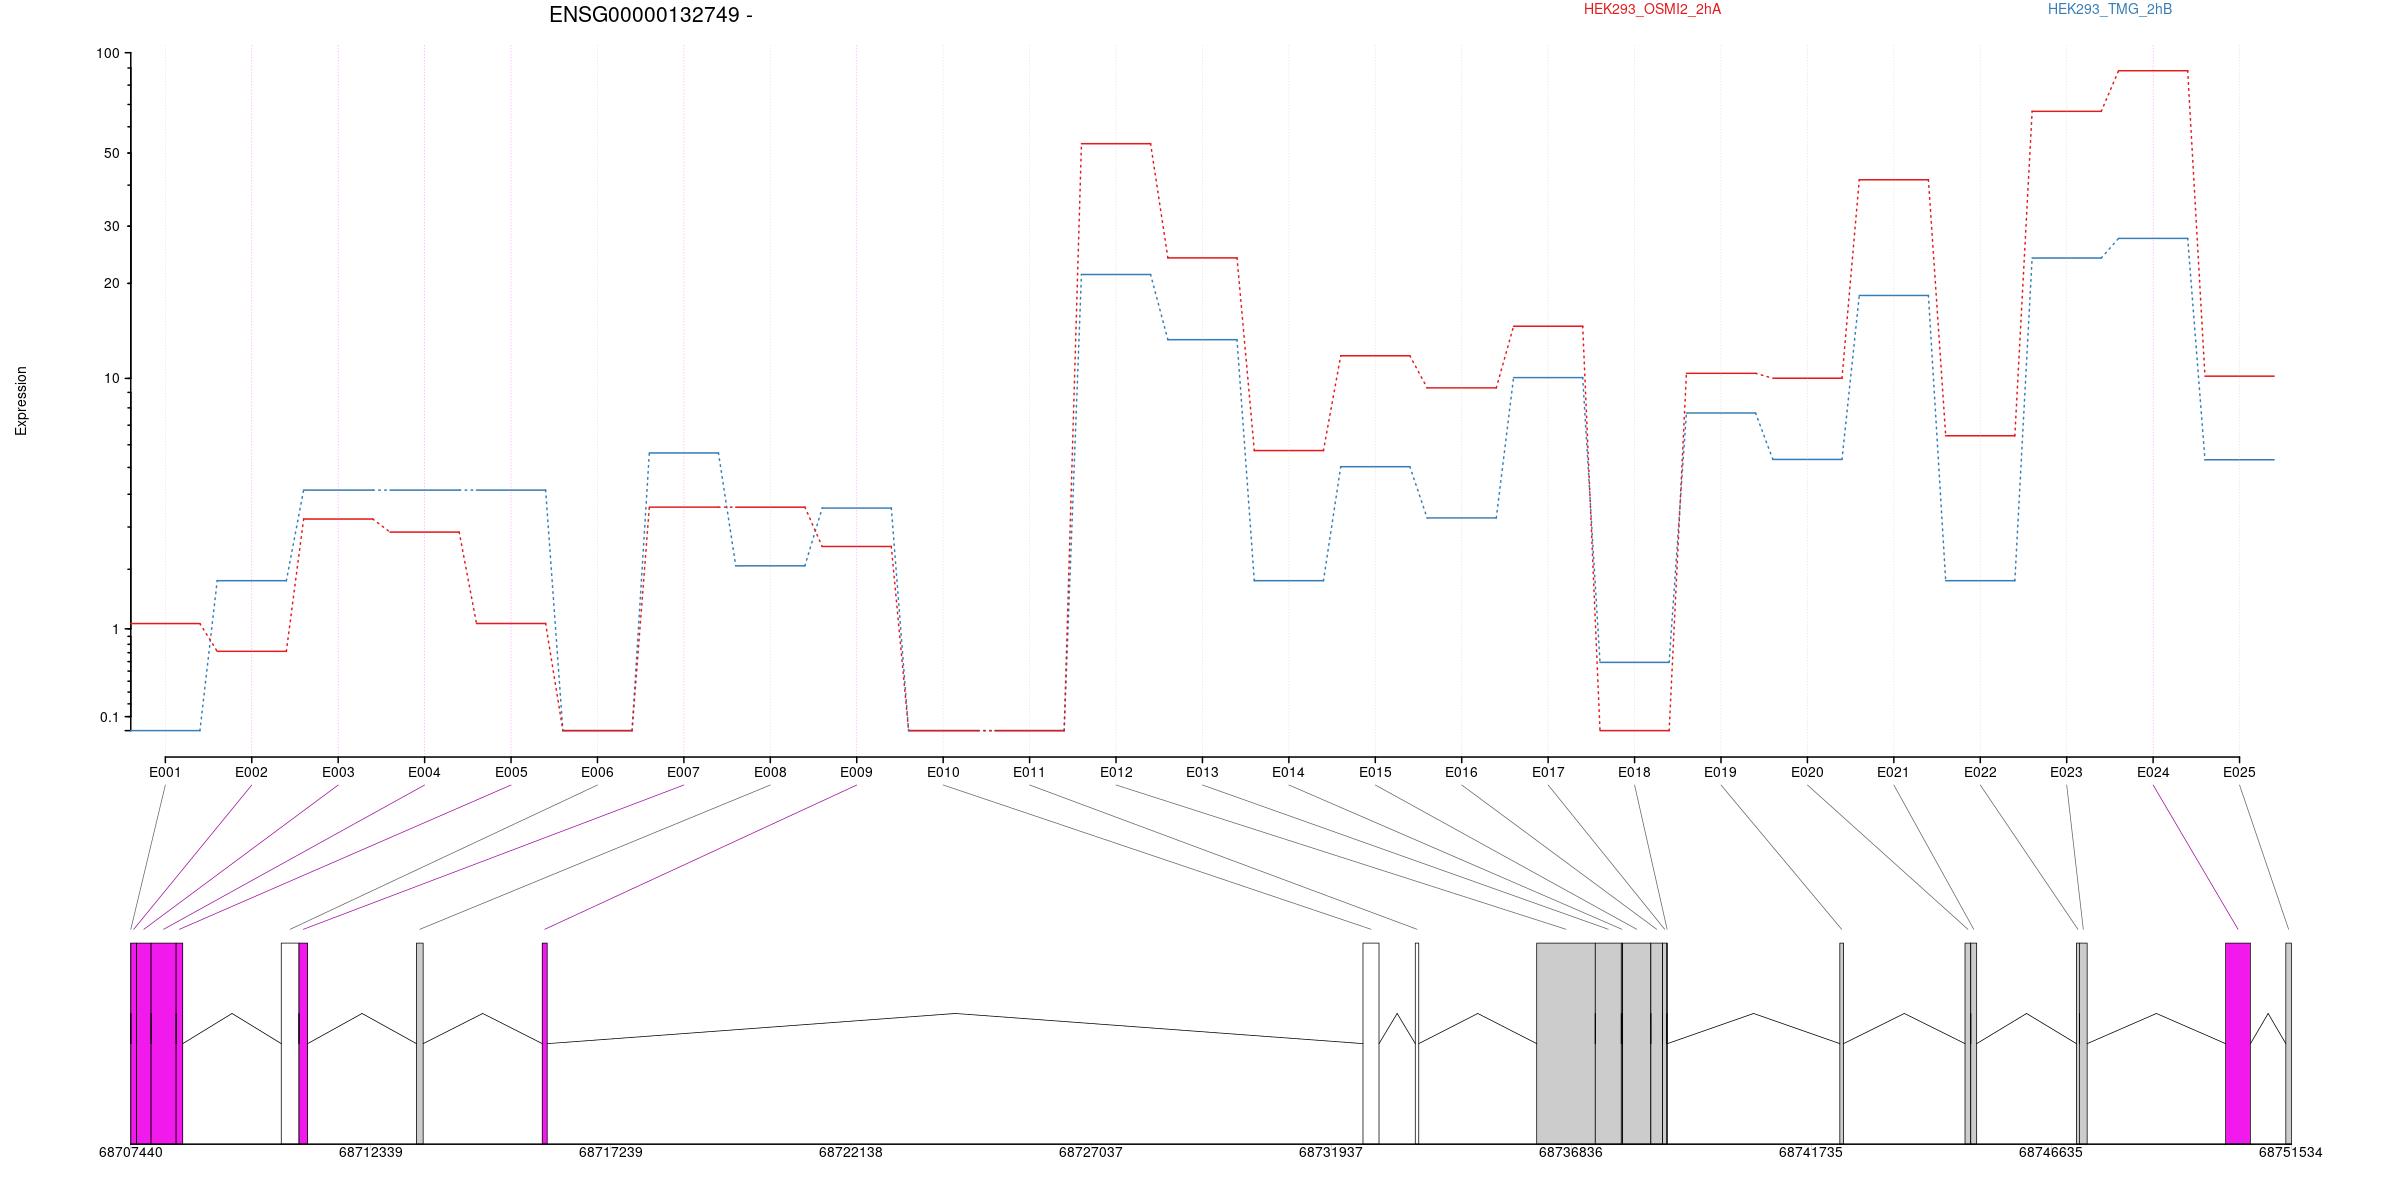The image size is (2400, 1200).
Task: Click the magenta exon block above 68707440
Action: [x=156, y=1043]
